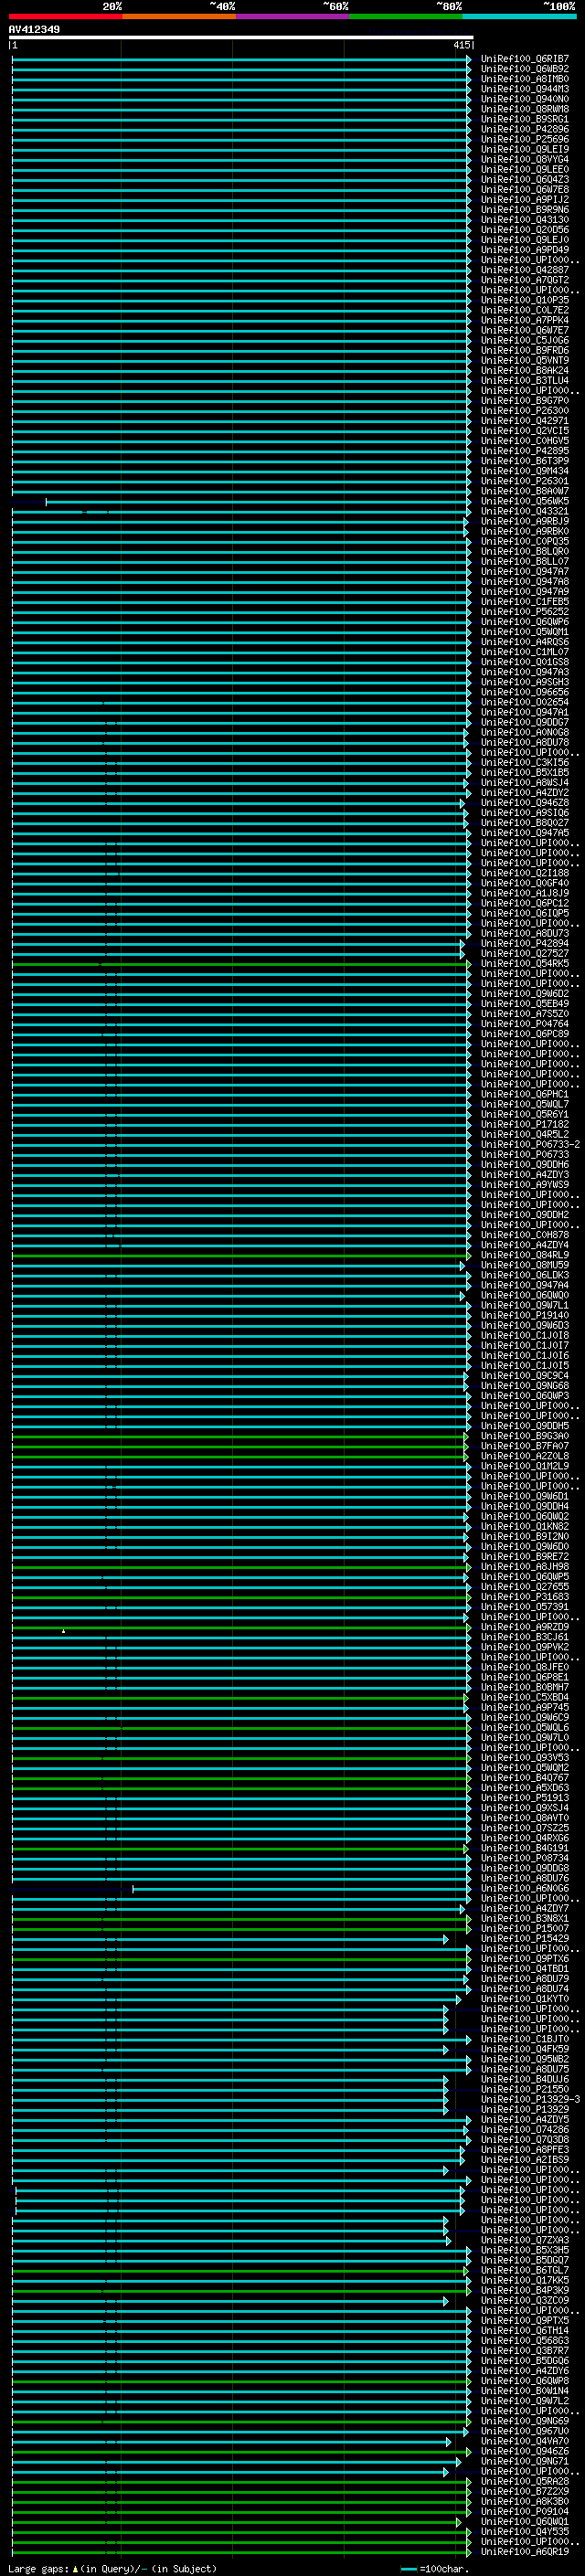Select hit UniRef100_P19140
585x2576 pixels.
click(524, 1315)
